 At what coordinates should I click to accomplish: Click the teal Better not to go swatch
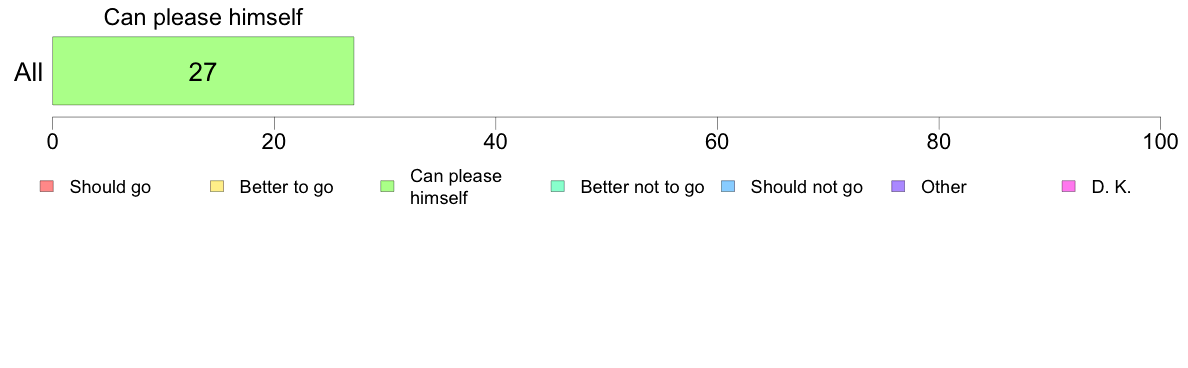[x=557, y=186]
